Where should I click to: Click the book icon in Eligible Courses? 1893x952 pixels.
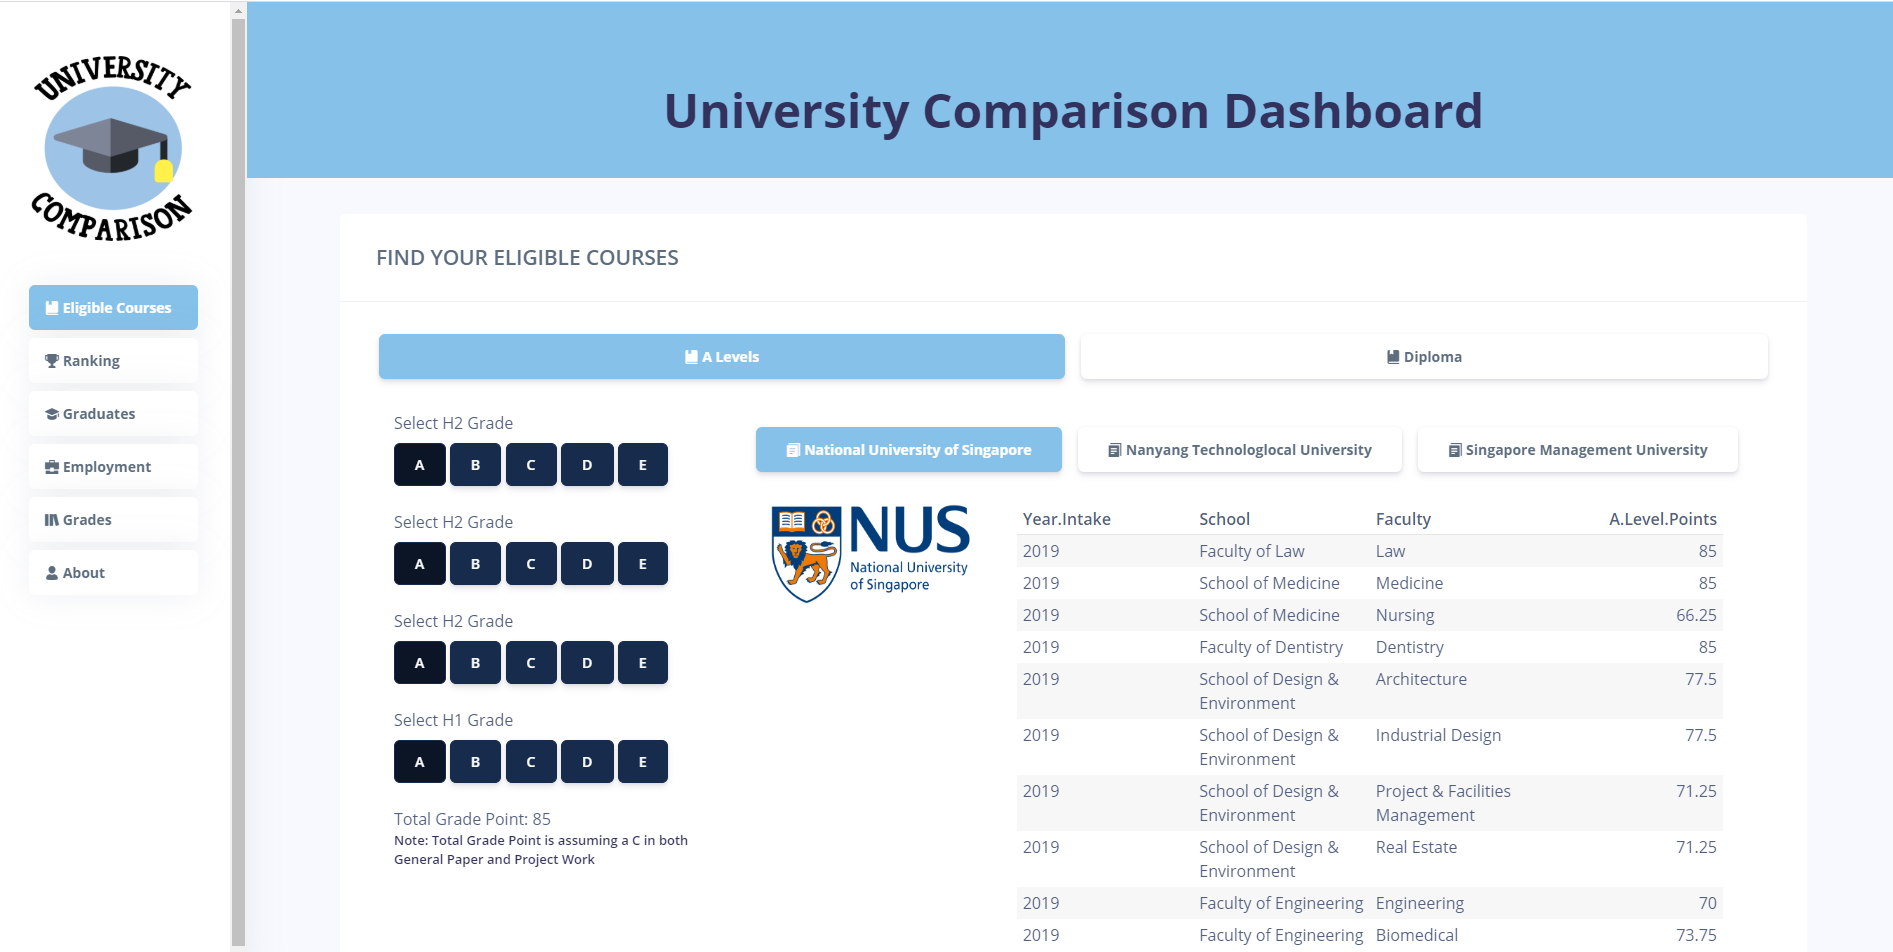(x=52, y=308)
